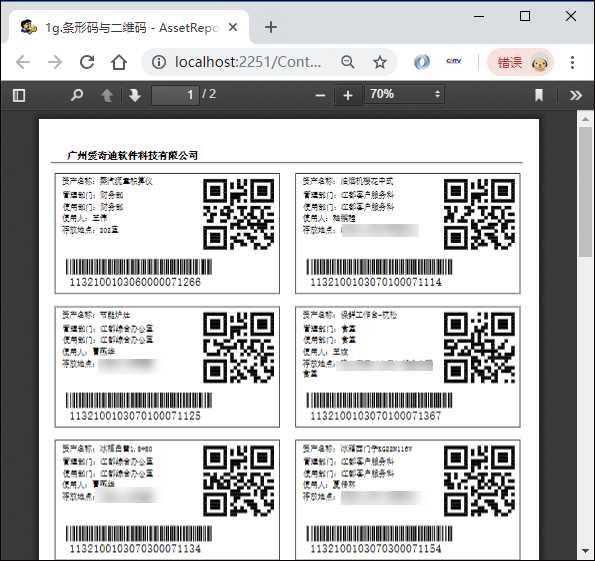Toggle the PDF viewer sidebar

[x=19, y=95]
